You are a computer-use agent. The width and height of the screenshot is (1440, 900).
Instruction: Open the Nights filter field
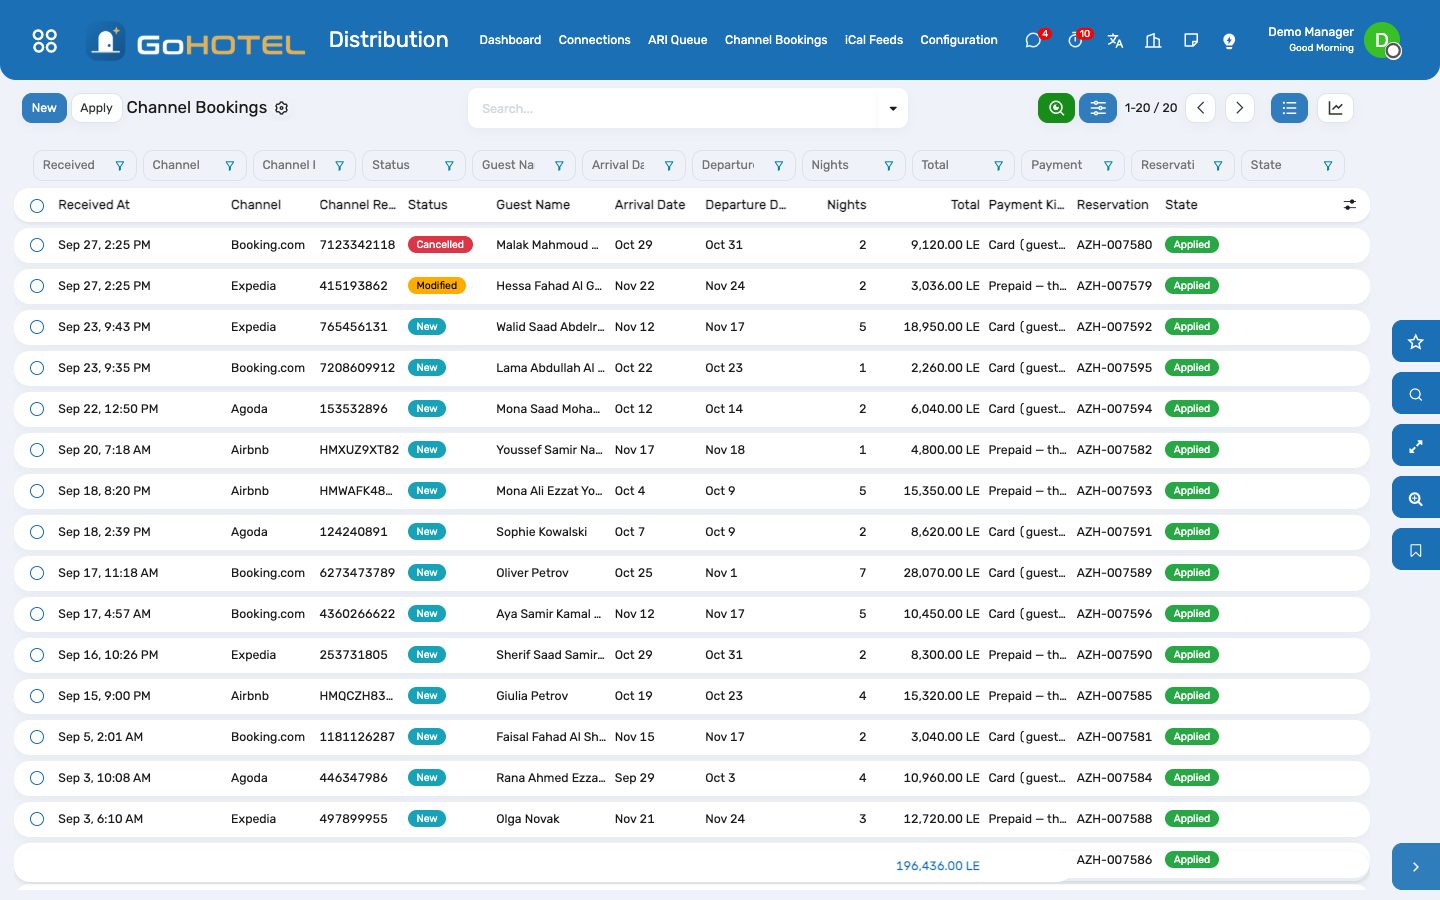pyautogui.click(x=853, y=165)
